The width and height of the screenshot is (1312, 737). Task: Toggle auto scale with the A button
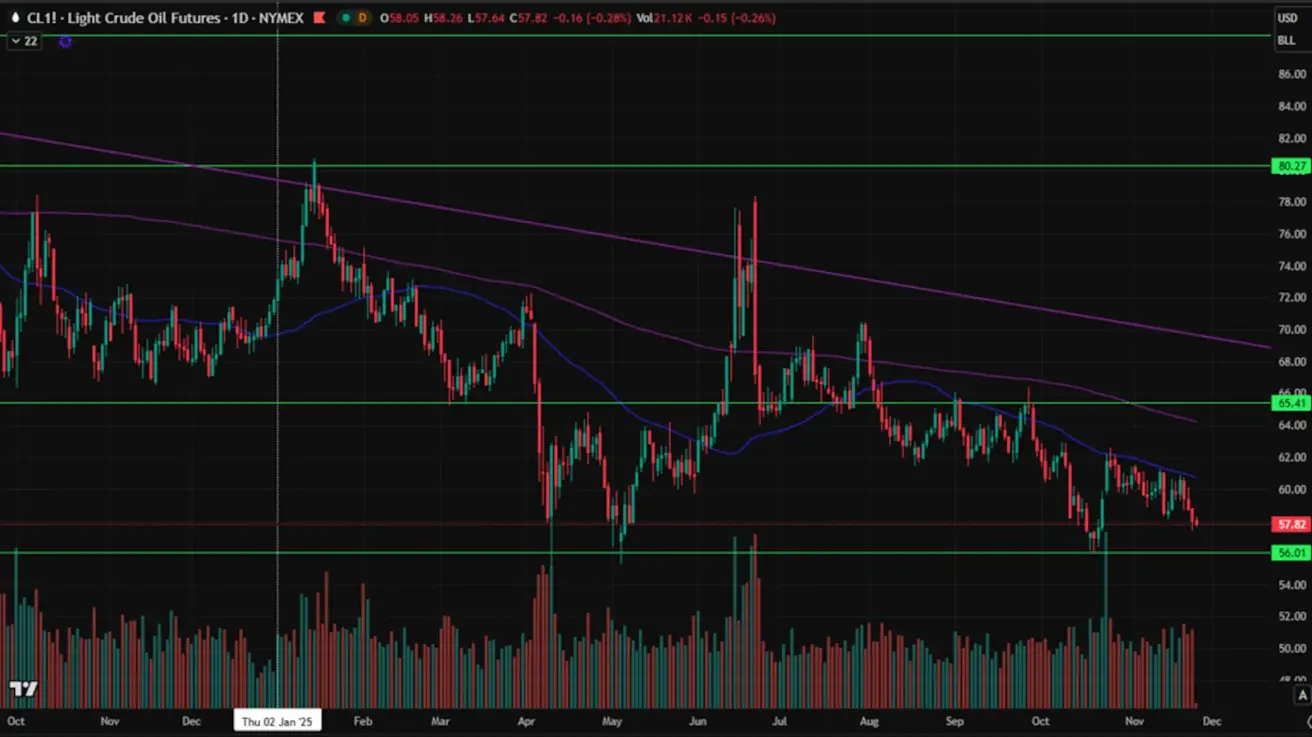click(x=1301, y=695)
